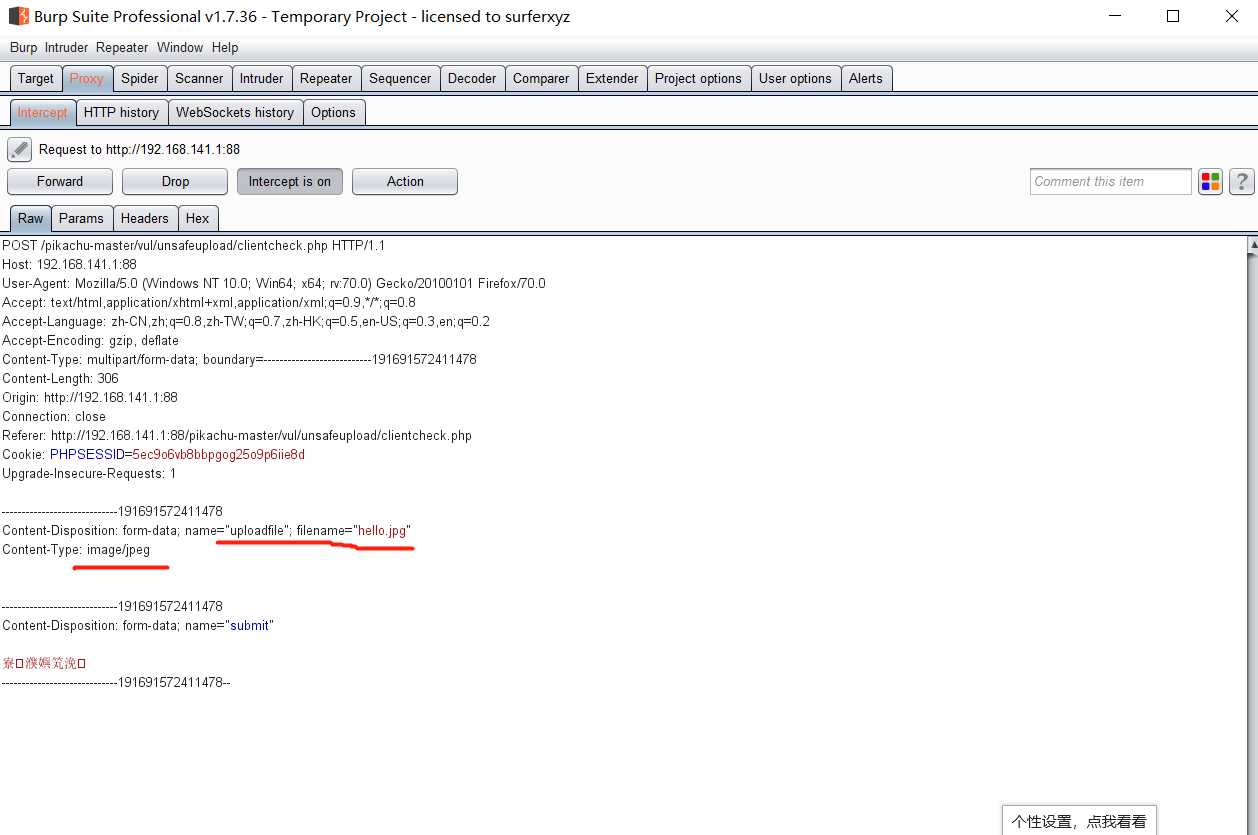Open the Decoder tab

pos(472,78)
